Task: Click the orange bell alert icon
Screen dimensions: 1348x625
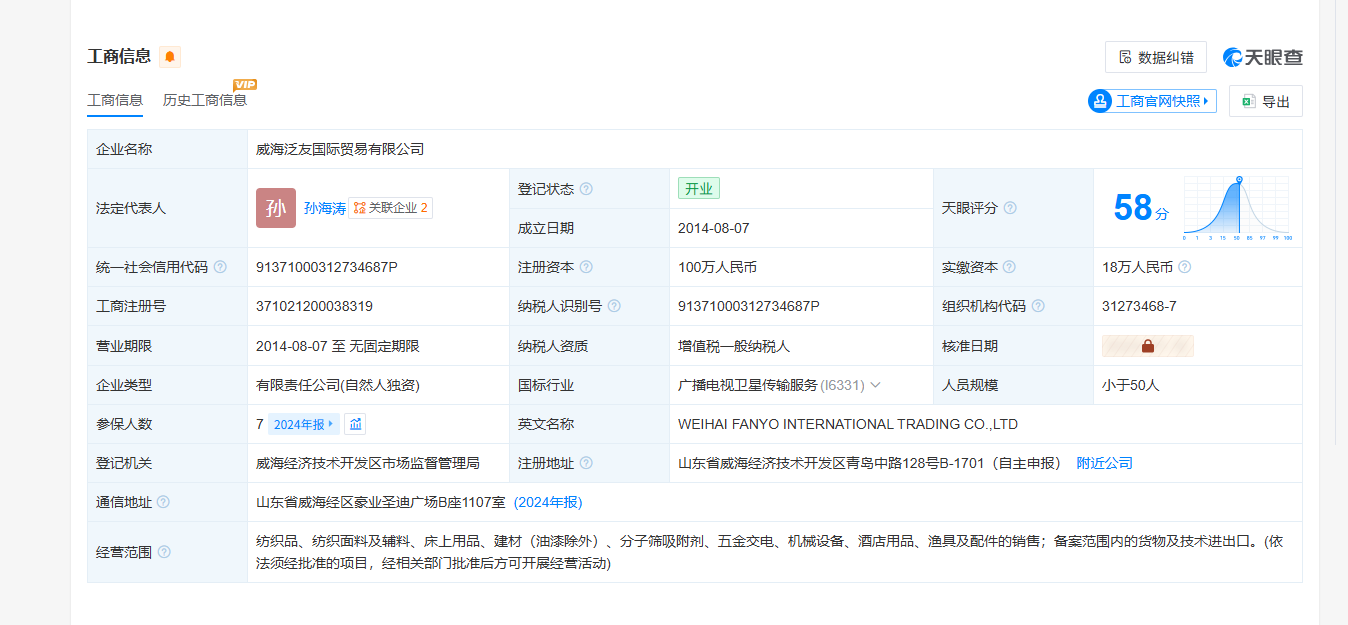Action: 170,57
